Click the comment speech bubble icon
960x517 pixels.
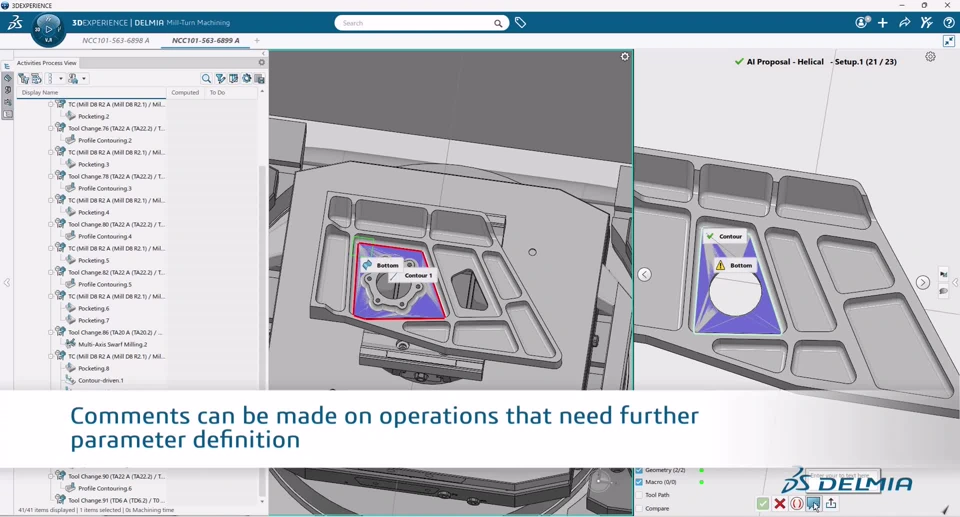(x=813, y=504)
